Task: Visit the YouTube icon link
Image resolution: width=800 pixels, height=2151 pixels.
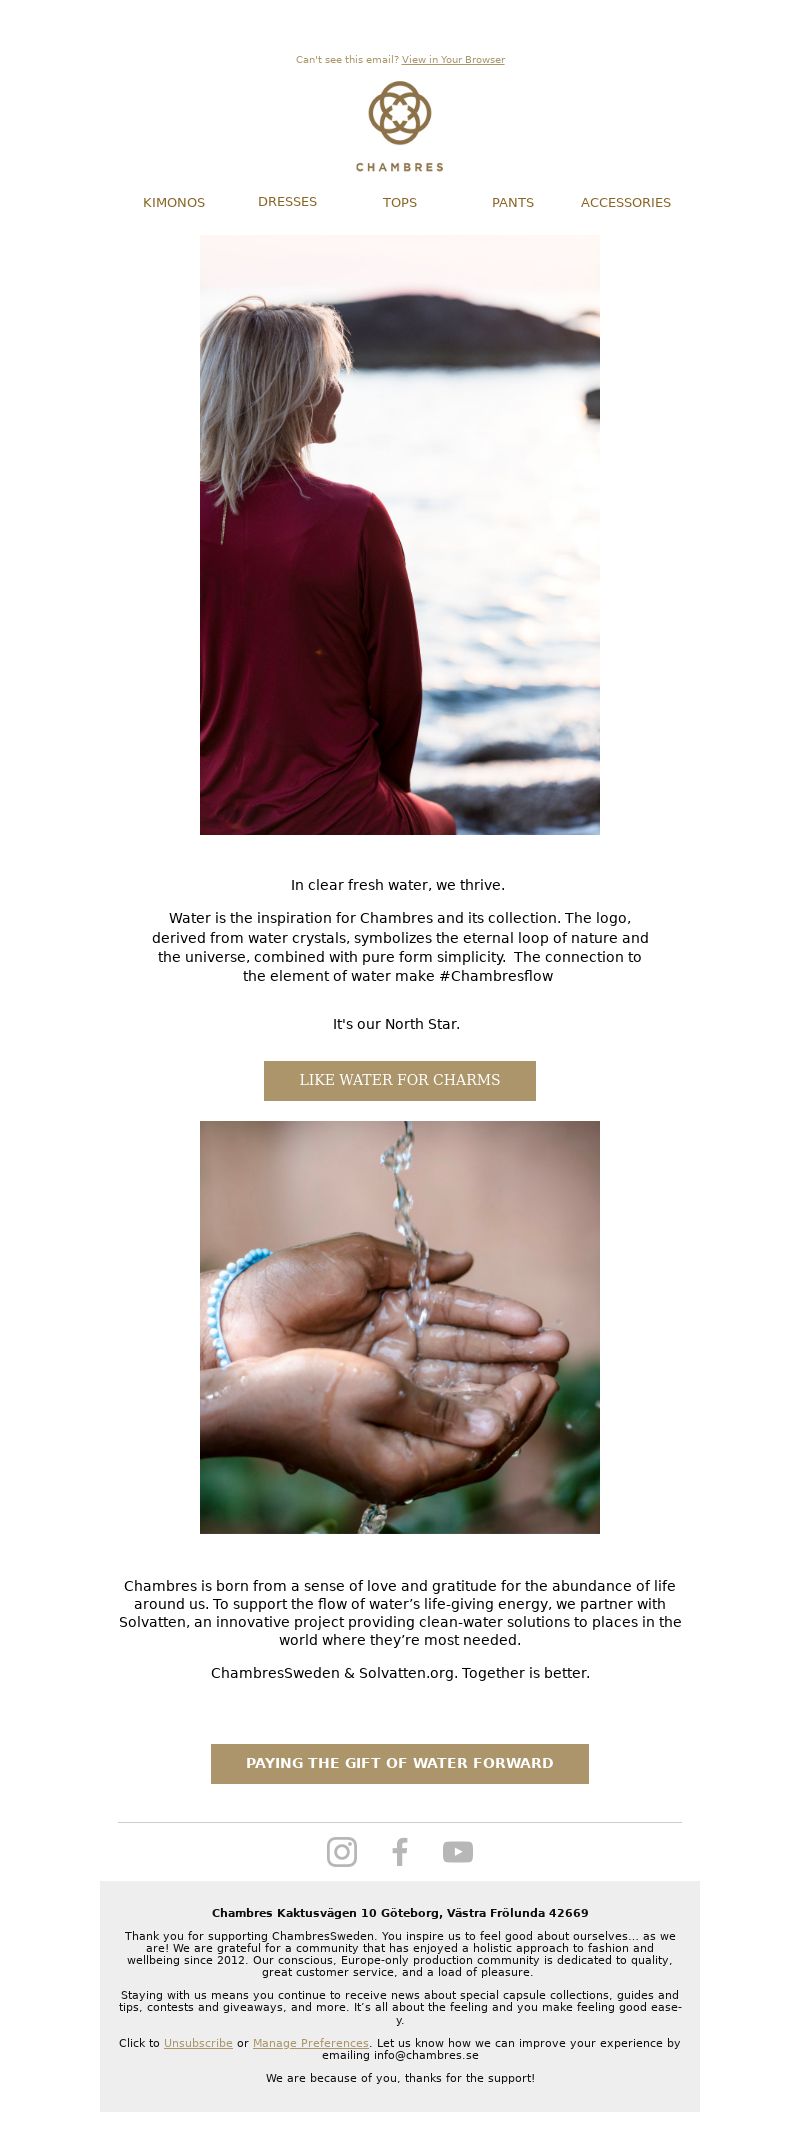Action: 458,1852
